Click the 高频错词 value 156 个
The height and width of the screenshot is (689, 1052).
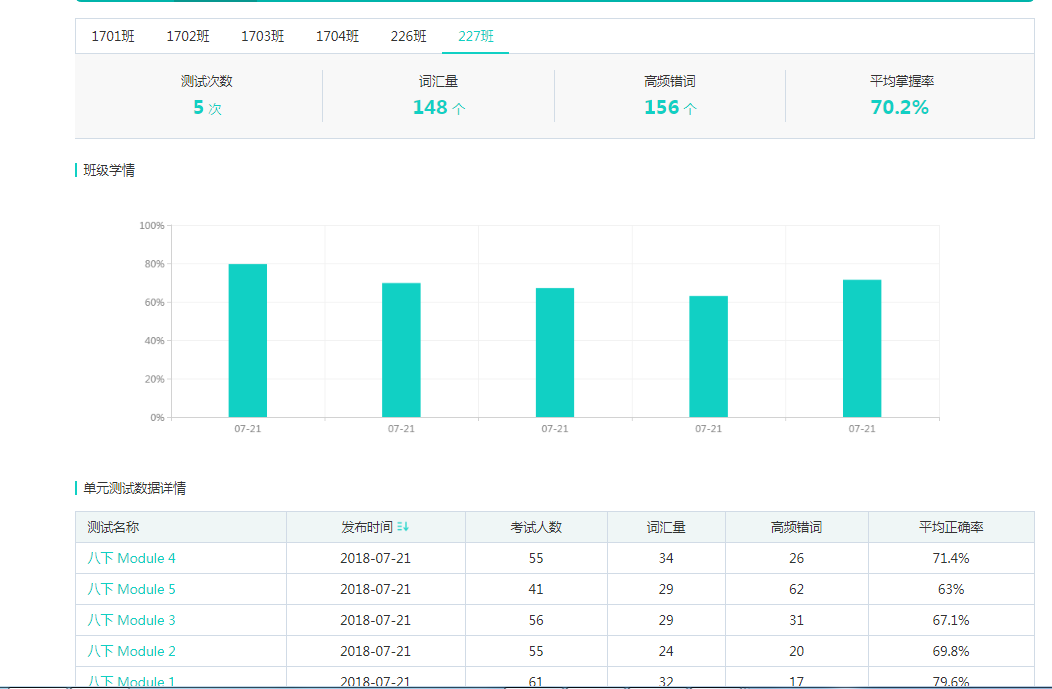pos(670,107)
